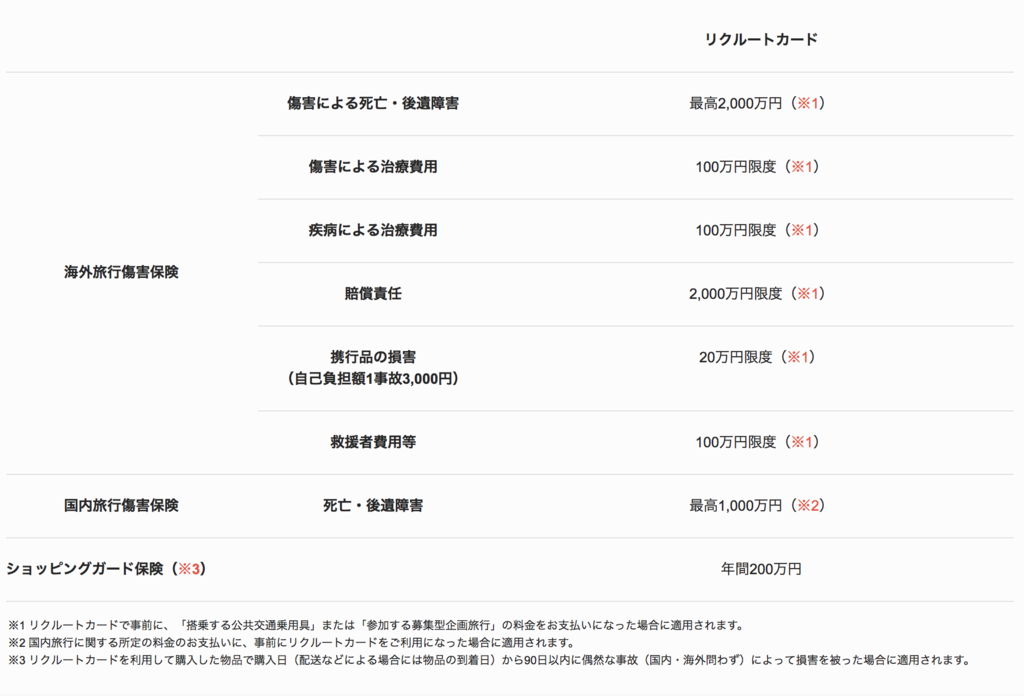1024x696 pixels.
Task: Click the 救援者費用等 label
Action: [373, 442]
